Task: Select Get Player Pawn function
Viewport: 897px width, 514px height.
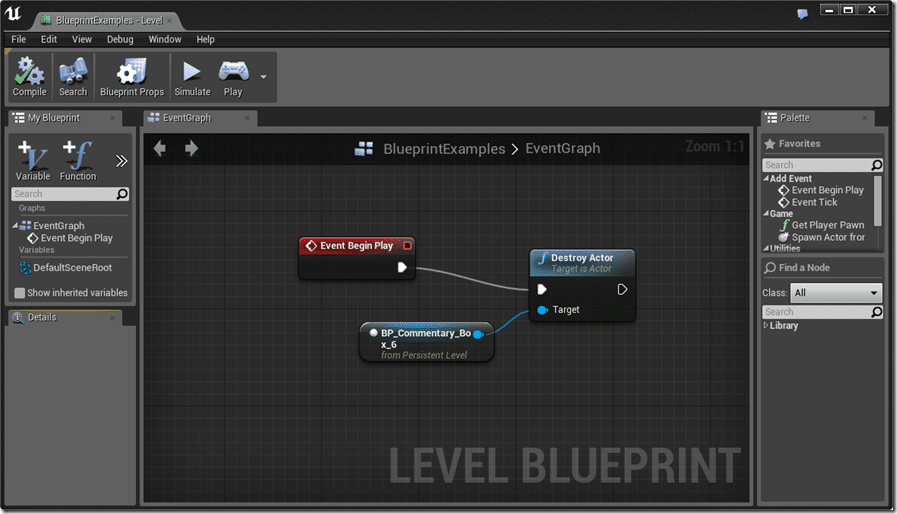Action: [x=828, y=226]
